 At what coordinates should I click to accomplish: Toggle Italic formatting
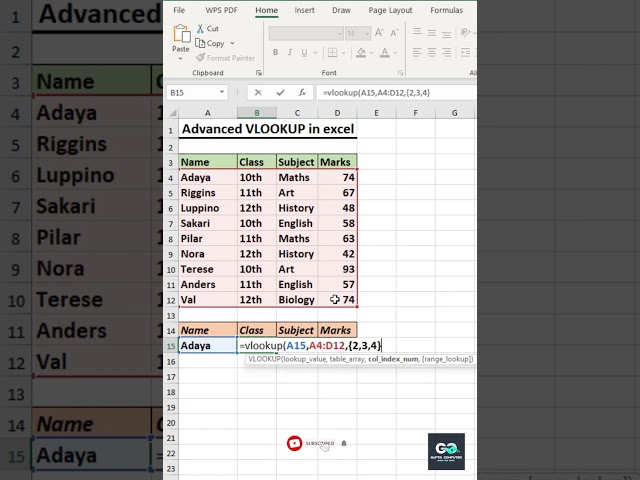tap(290, 52)
